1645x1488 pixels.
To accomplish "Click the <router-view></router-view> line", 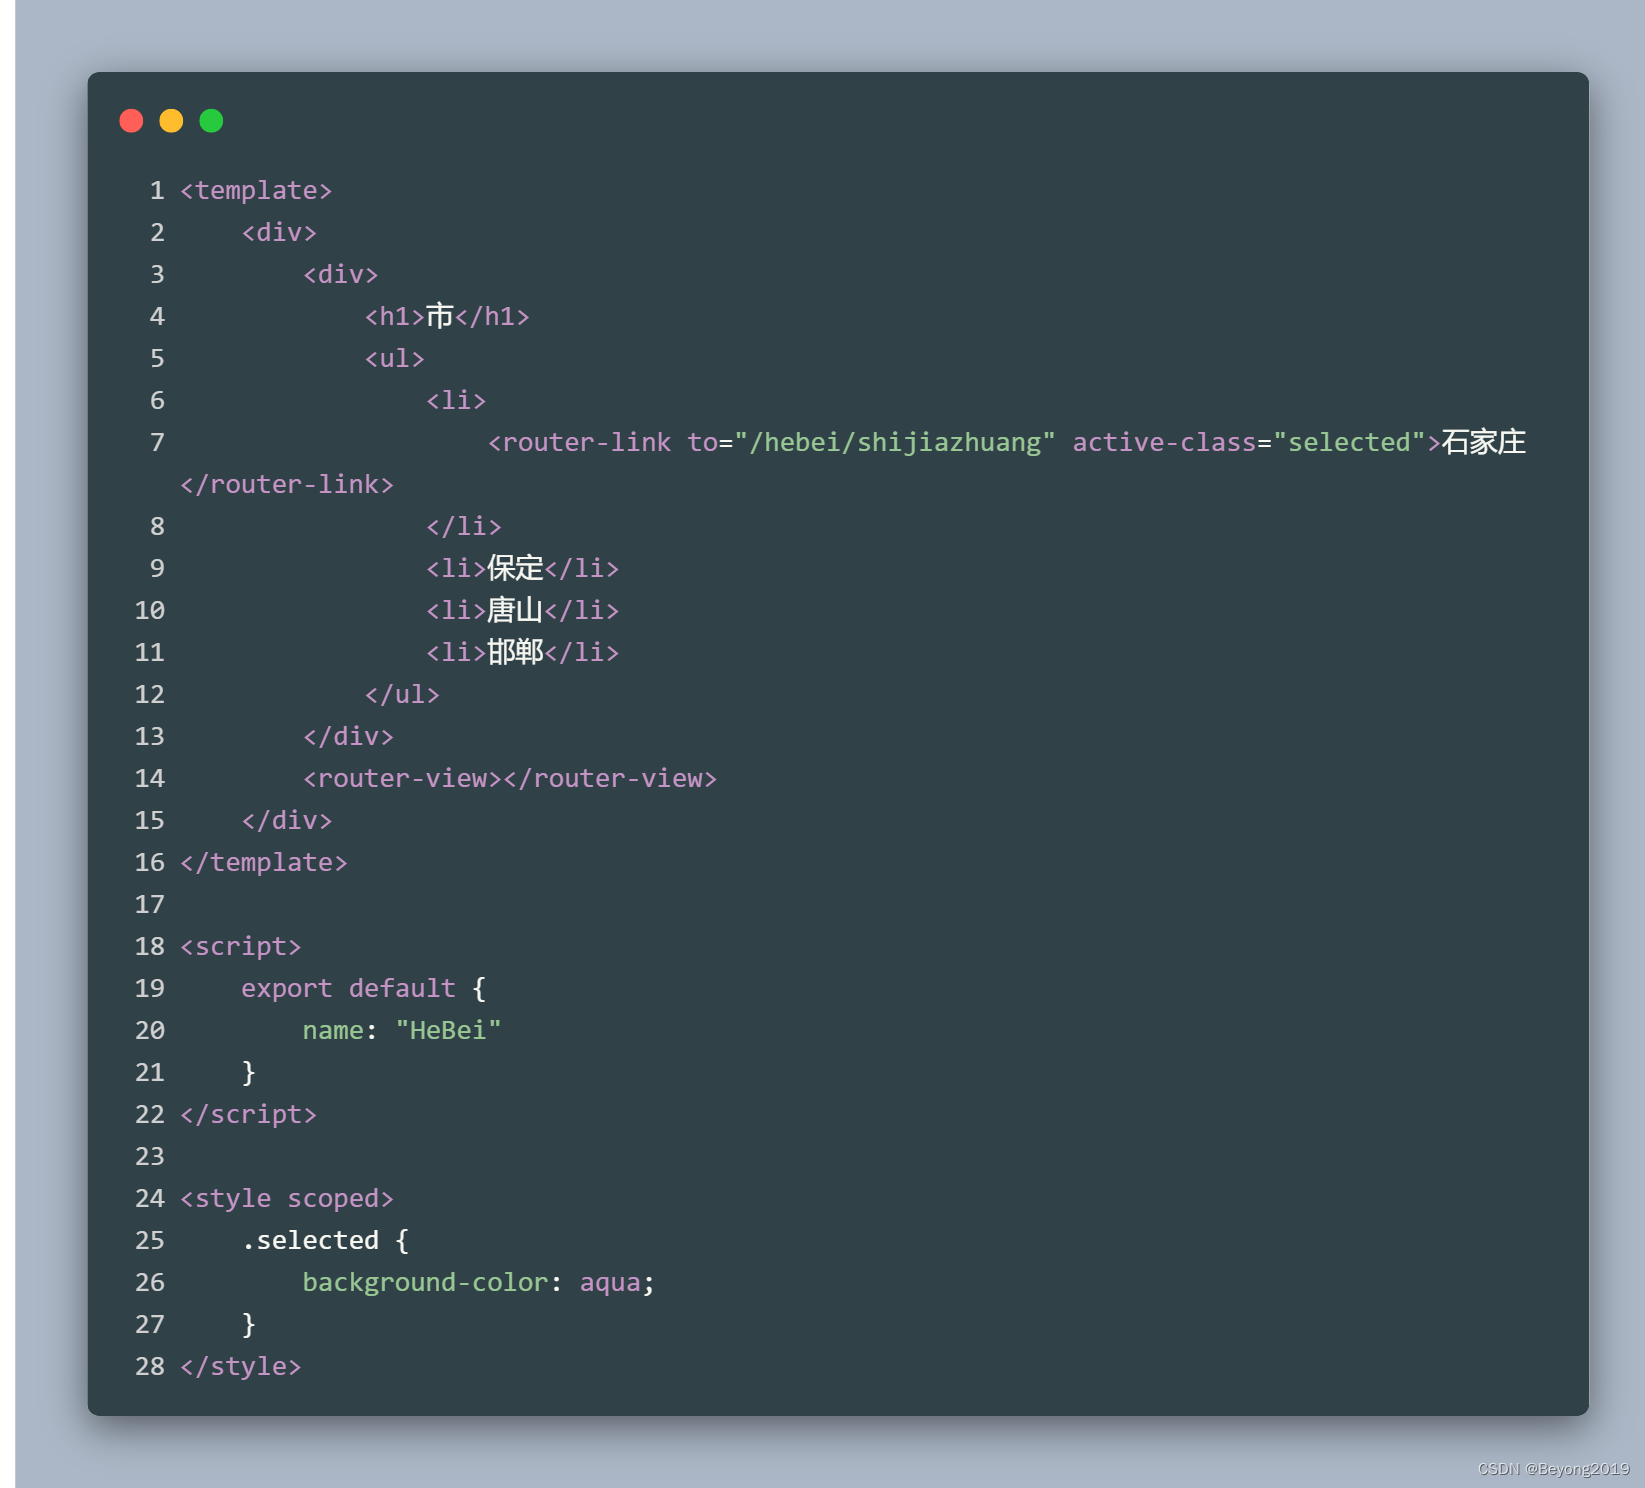I will point(510,778).
